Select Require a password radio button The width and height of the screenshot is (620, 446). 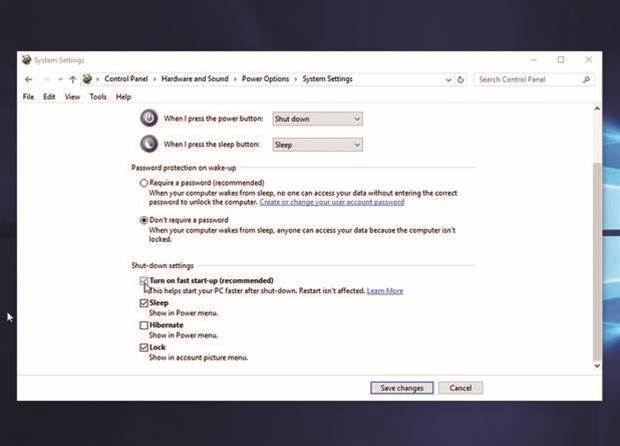(144, 183)
